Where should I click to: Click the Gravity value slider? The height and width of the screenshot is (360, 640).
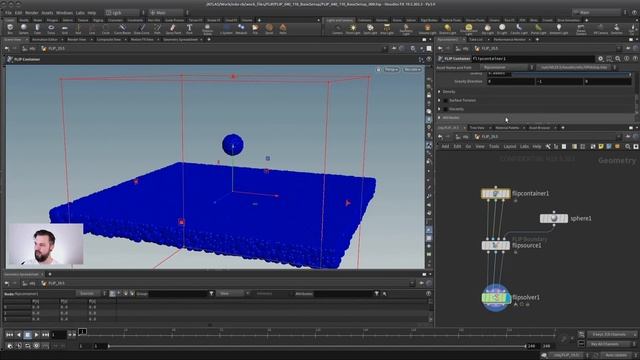tap(571, 74)
